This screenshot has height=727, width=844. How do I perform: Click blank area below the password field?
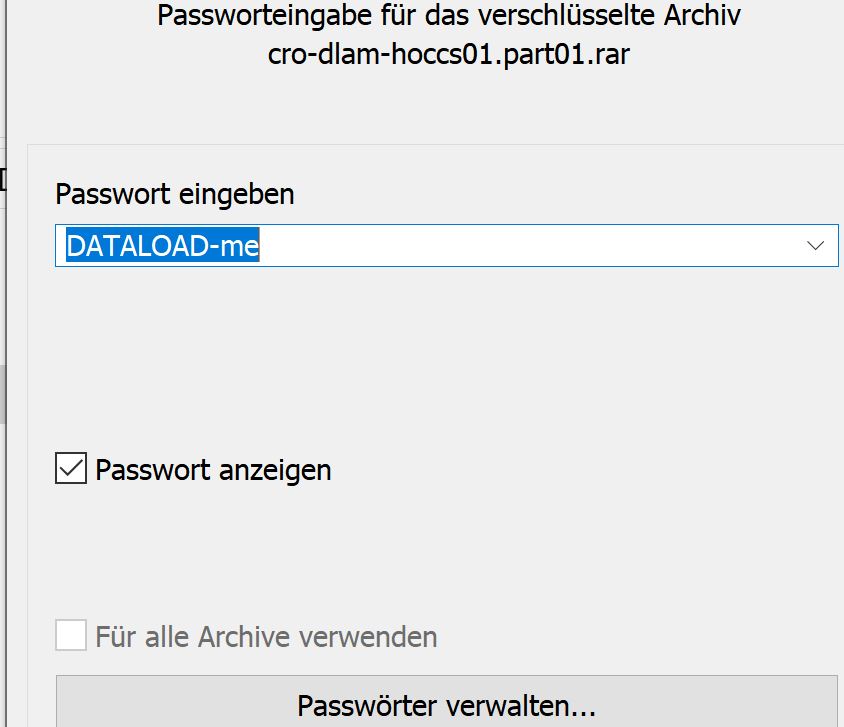440,350
